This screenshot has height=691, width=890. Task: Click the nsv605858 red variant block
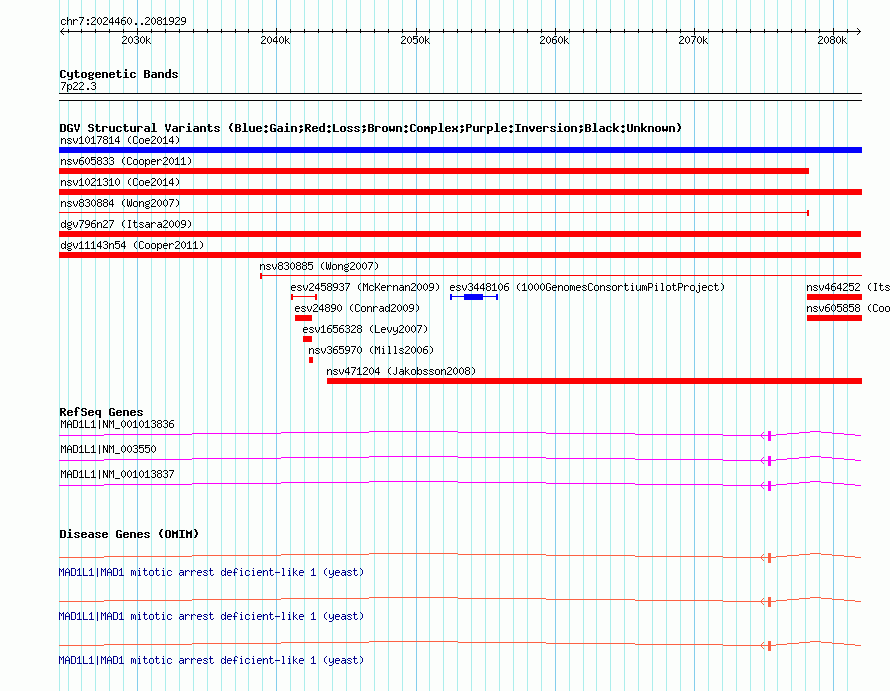coord(834,318)
